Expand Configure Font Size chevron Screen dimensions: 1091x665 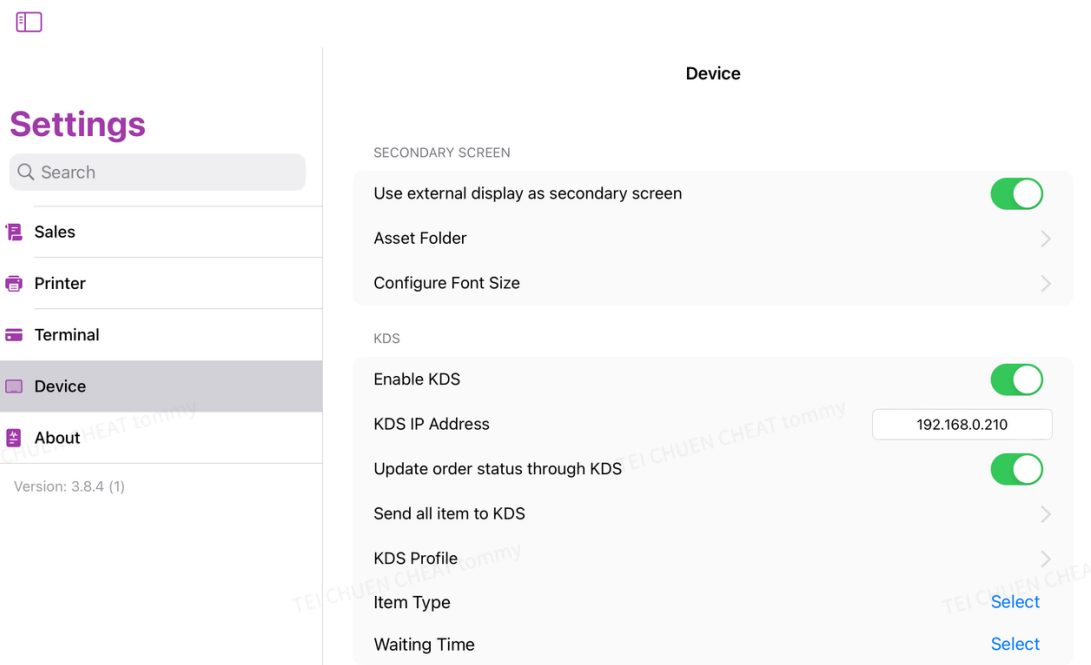click(1045, 284)
